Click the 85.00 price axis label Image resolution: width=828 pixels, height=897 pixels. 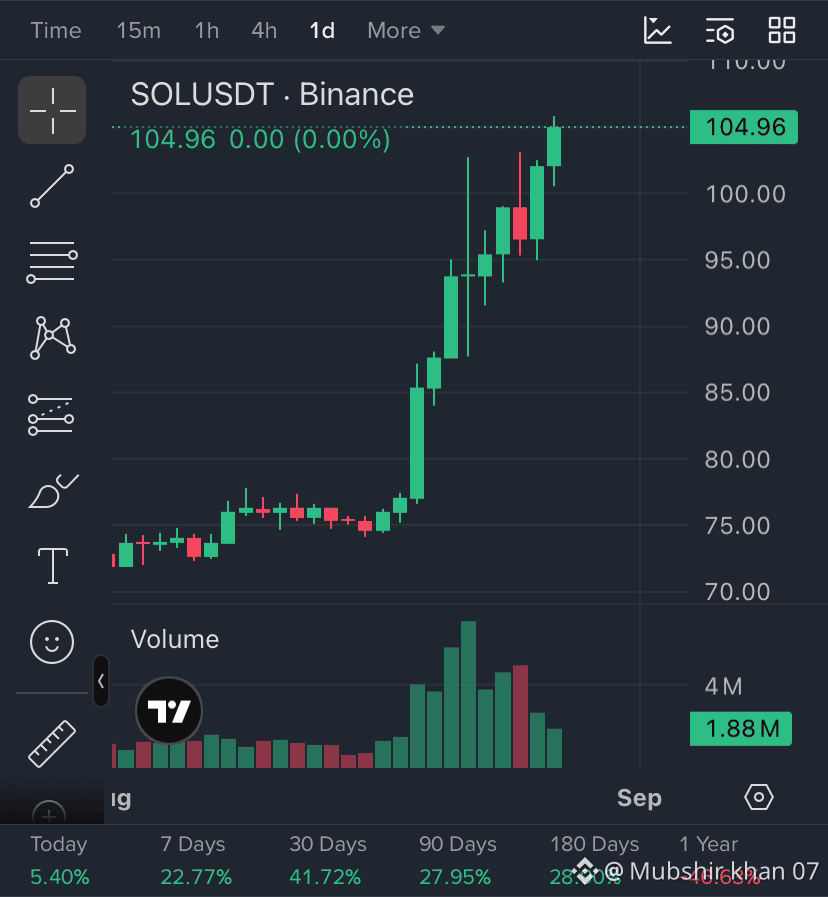click(x=737, y=392)
